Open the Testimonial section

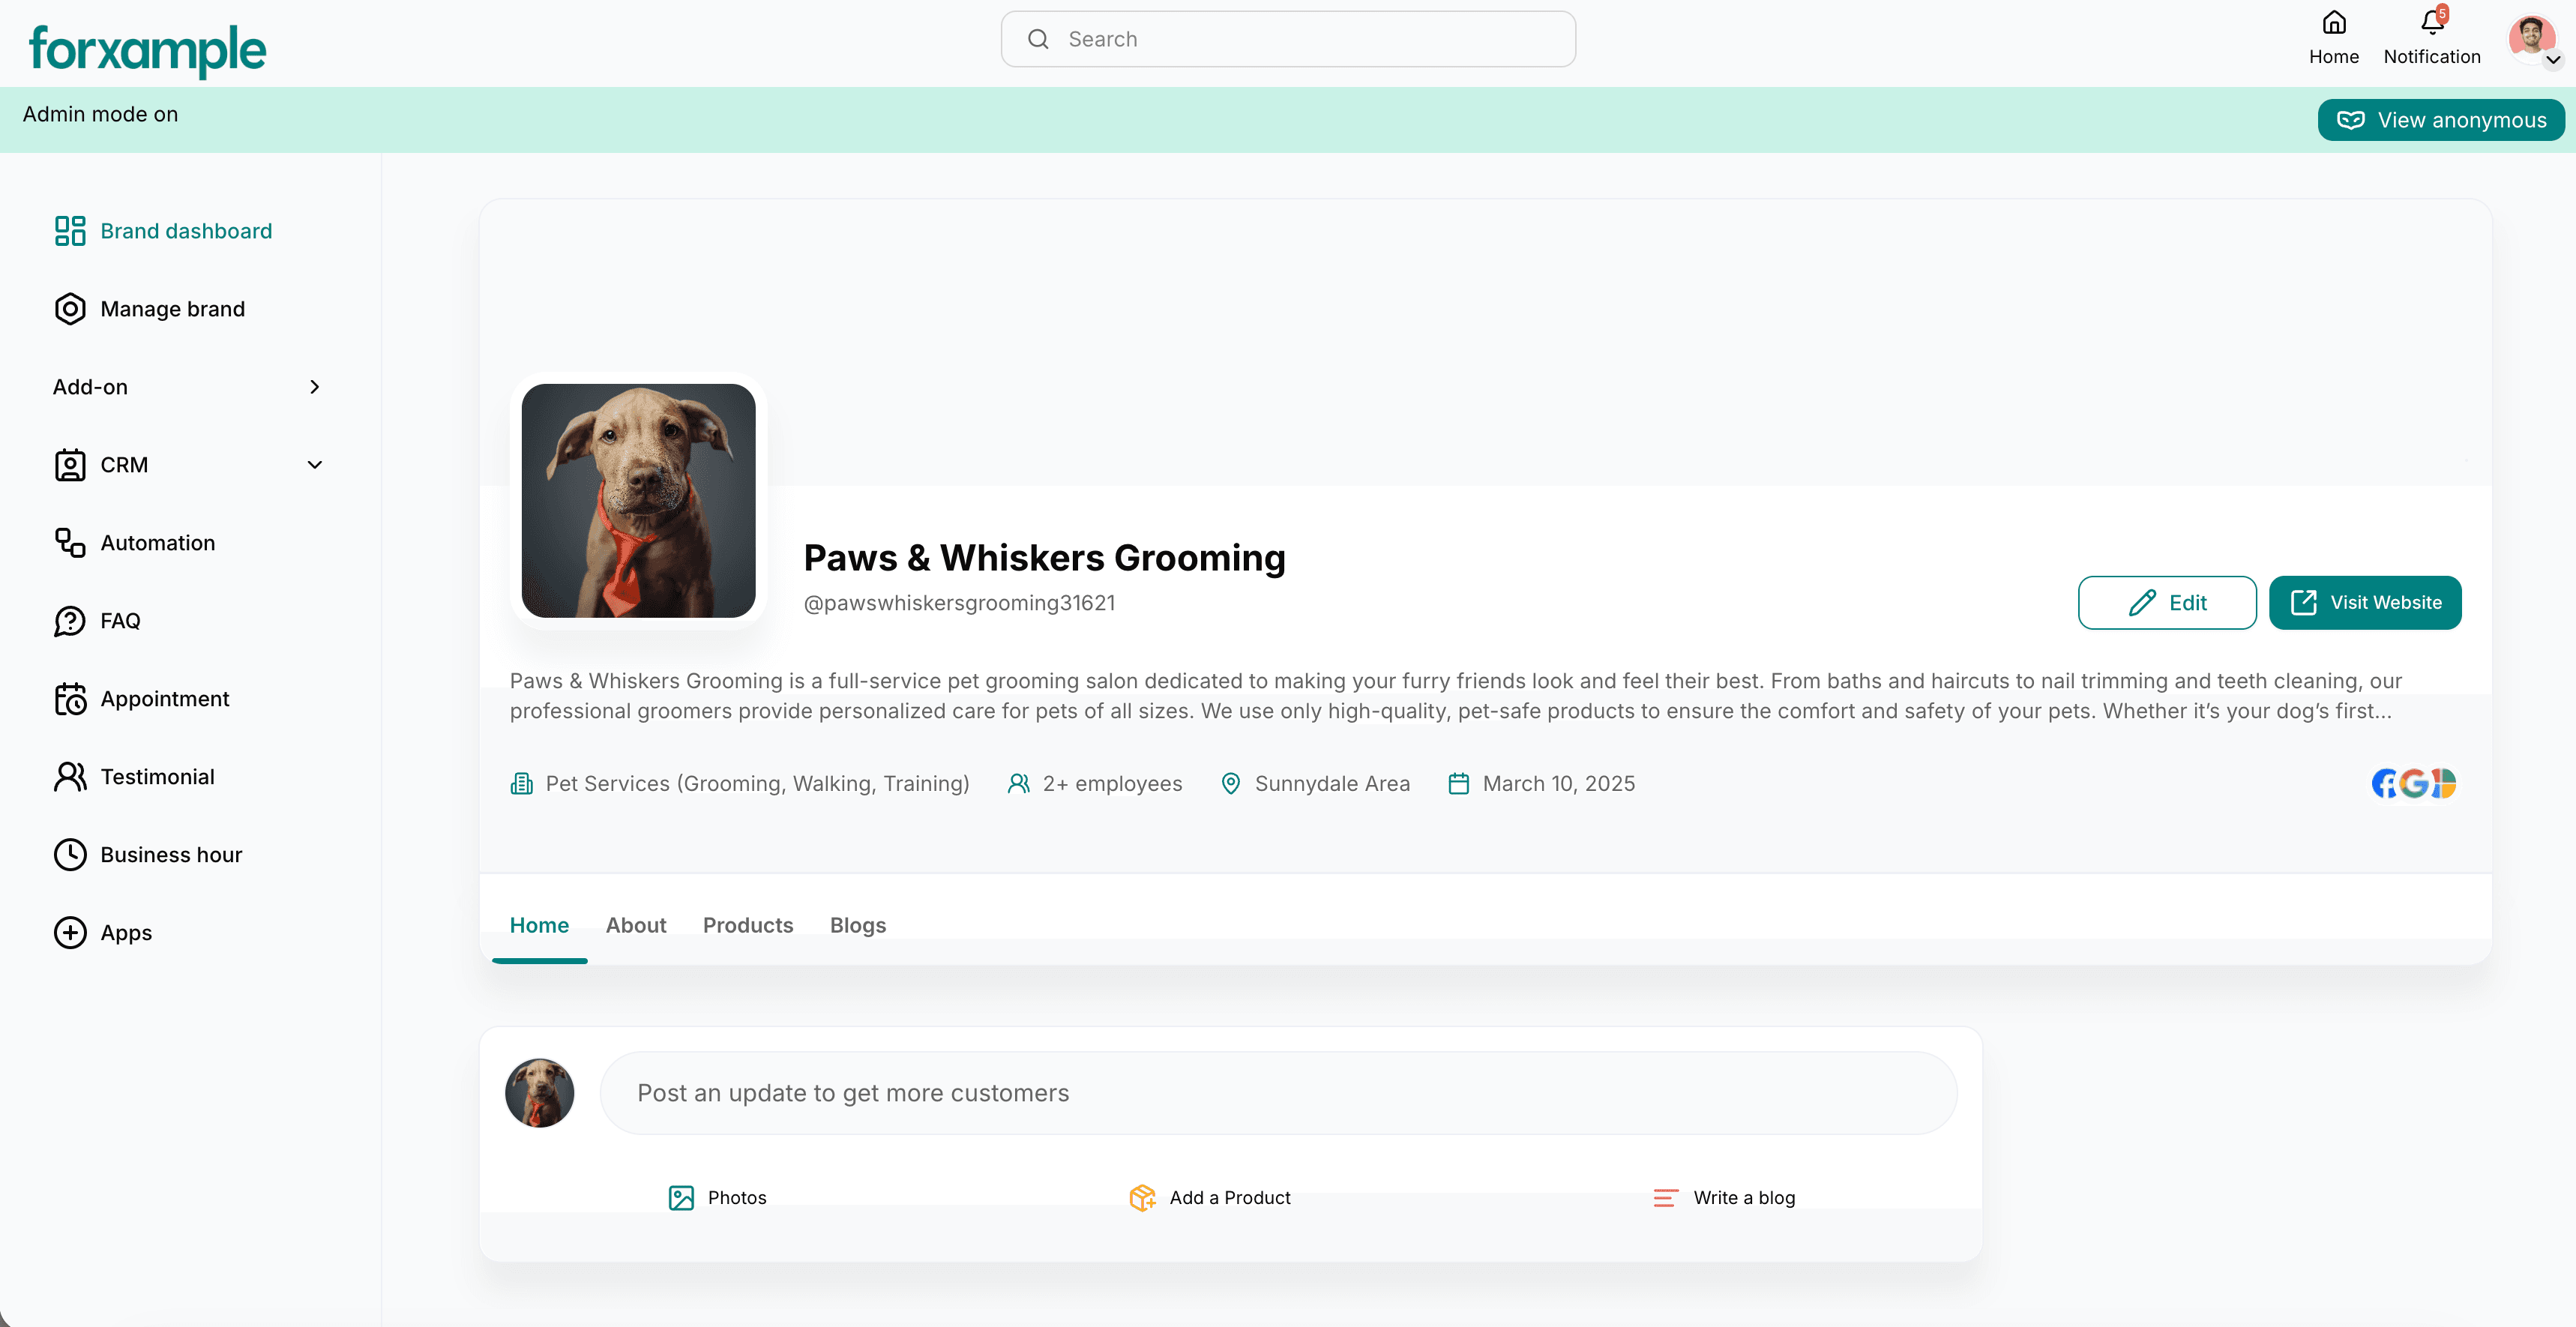click(x=157, y=776)
